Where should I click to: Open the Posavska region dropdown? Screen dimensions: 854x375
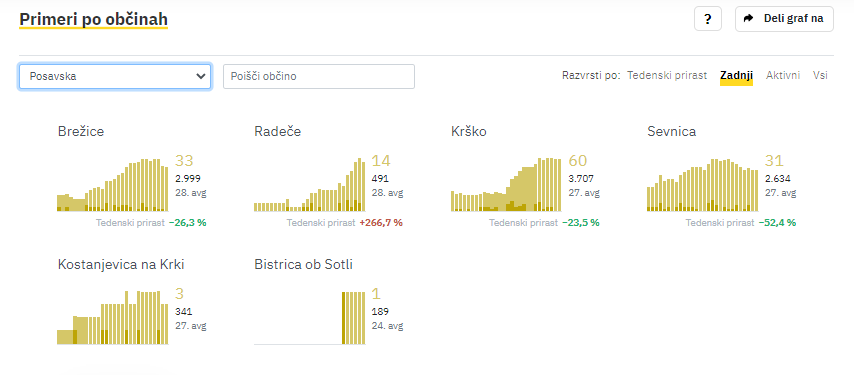click(x=115, y=76)
